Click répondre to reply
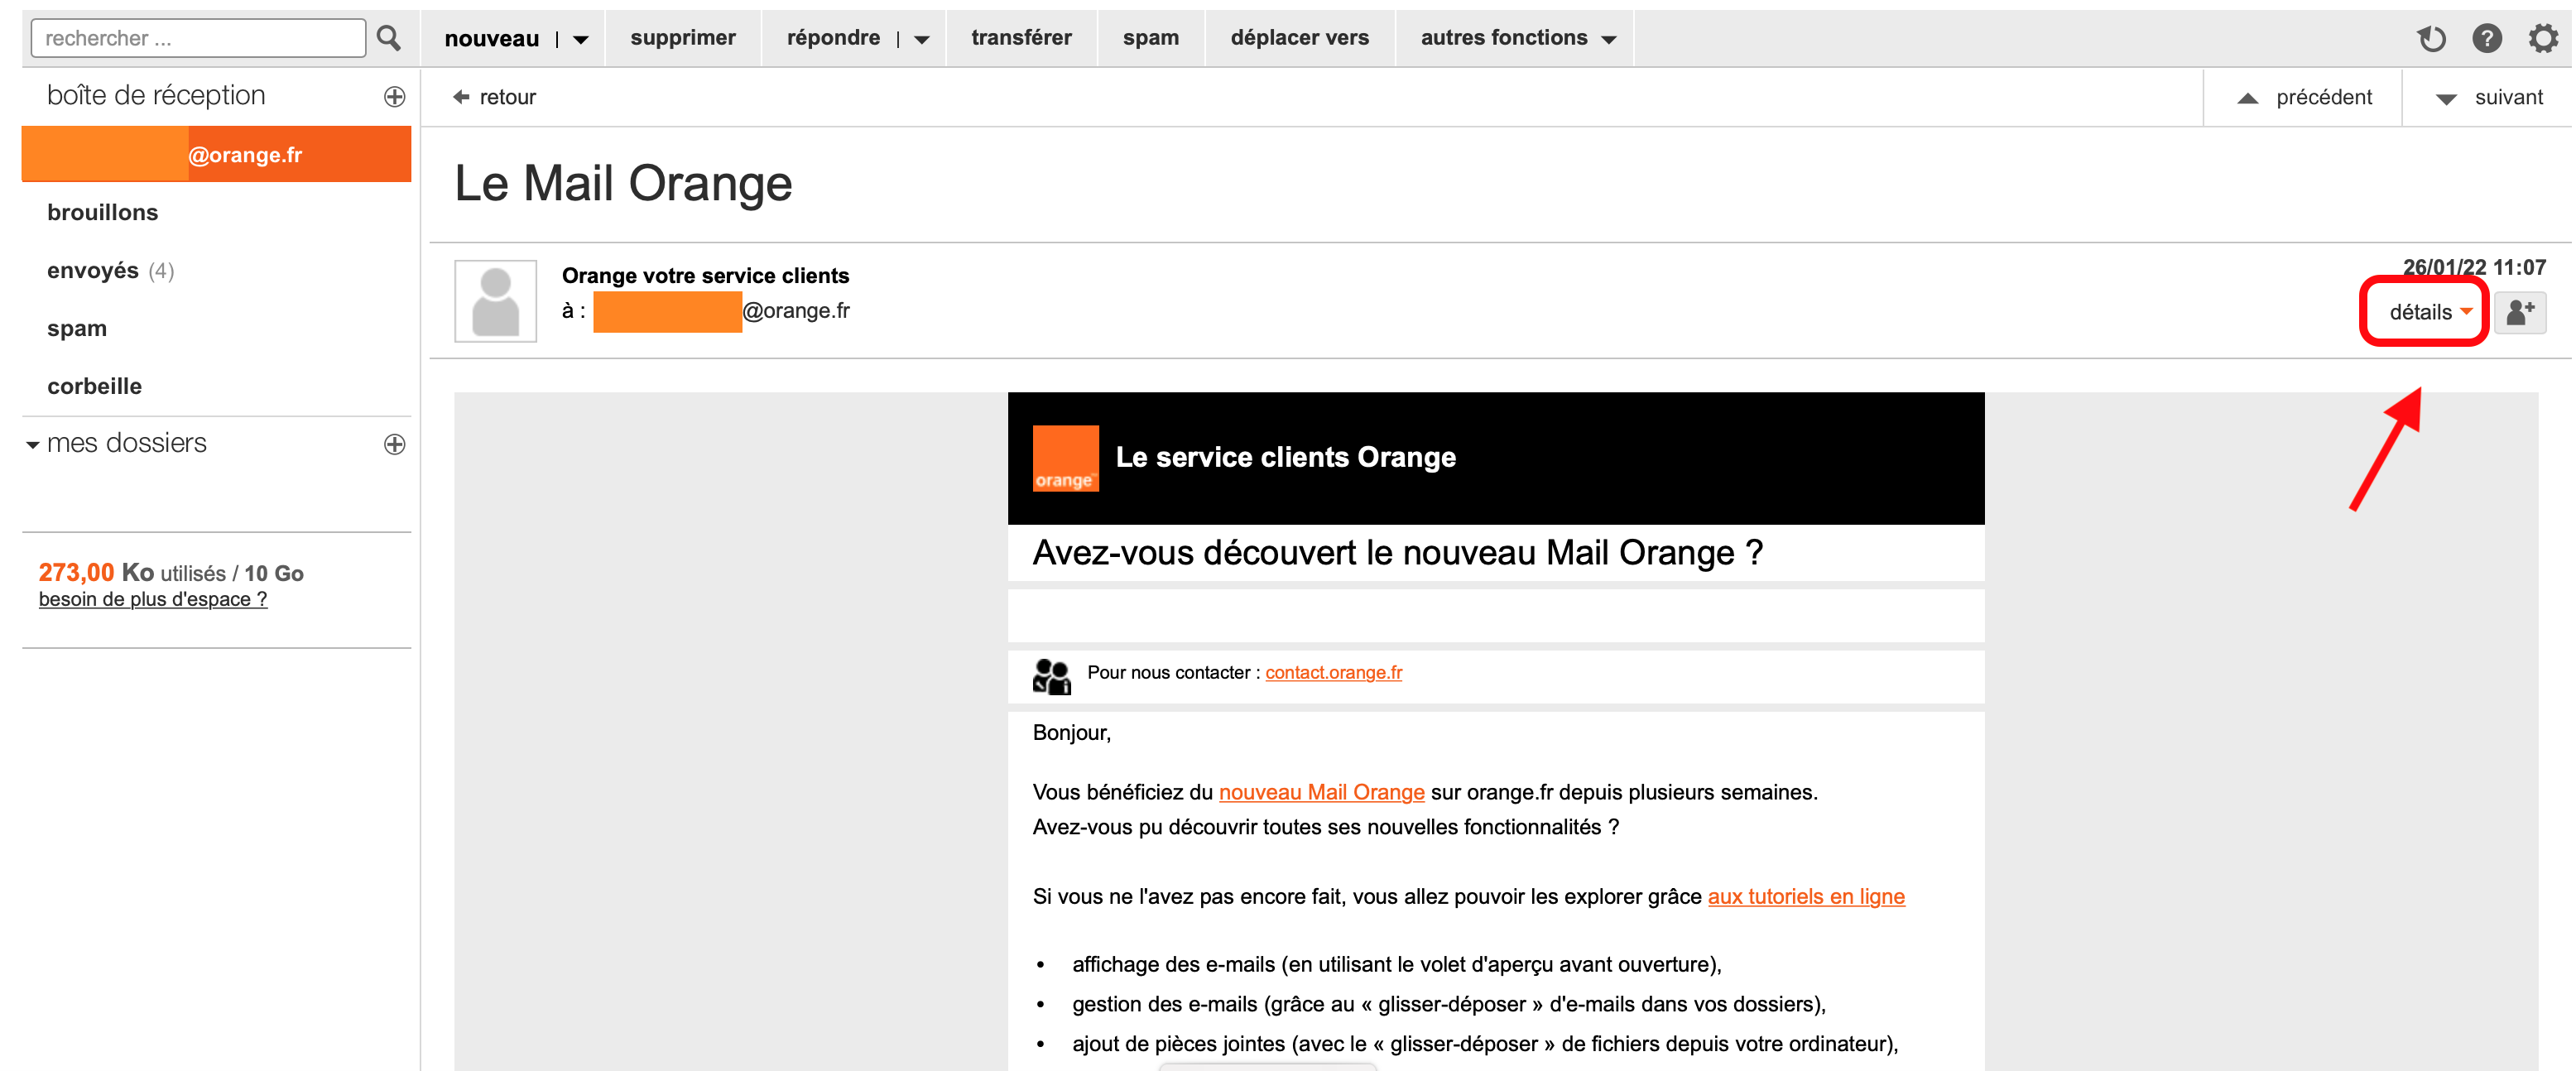Image resolution: width=2576 pixels, height=1071 pixels. point(833,38)
